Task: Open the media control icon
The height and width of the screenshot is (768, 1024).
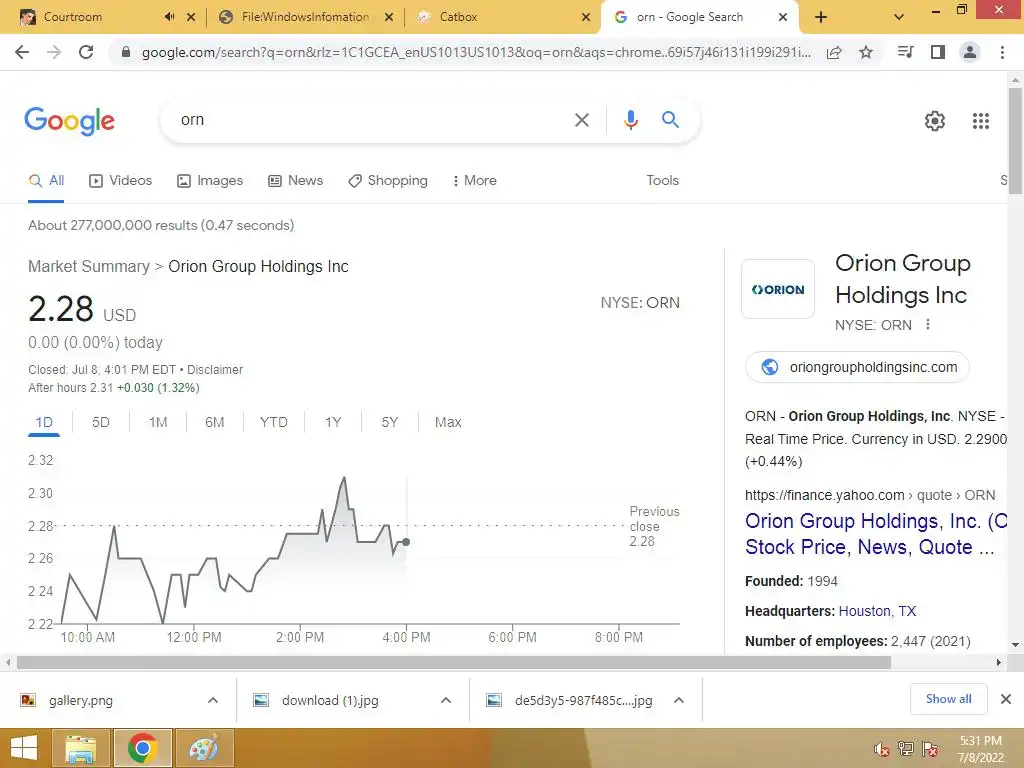Action: [905, 52]
